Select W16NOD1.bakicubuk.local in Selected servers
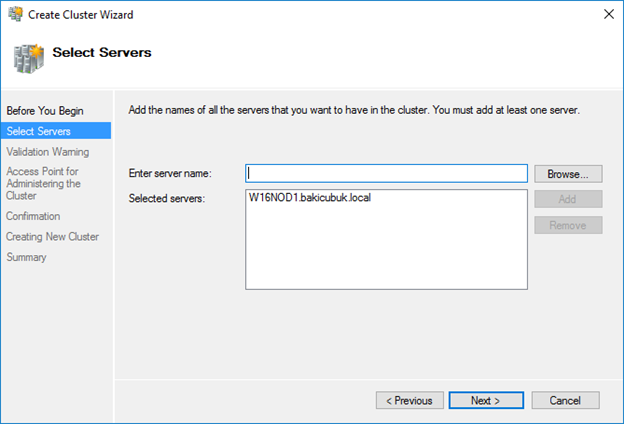 click(x=310, y=197)
